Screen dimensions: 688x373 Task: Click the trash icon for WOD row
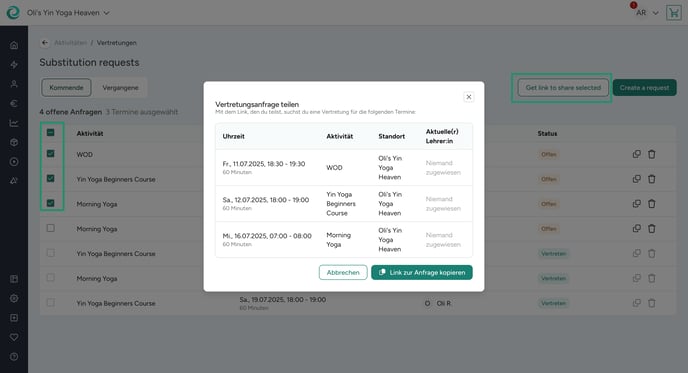pyautogui.click(x=652, y=154)
